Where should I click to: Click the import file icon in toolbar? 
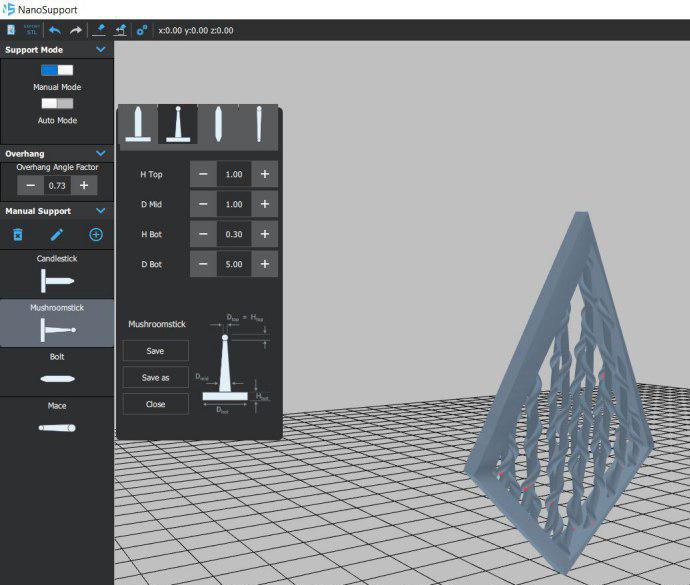[11, 30]
